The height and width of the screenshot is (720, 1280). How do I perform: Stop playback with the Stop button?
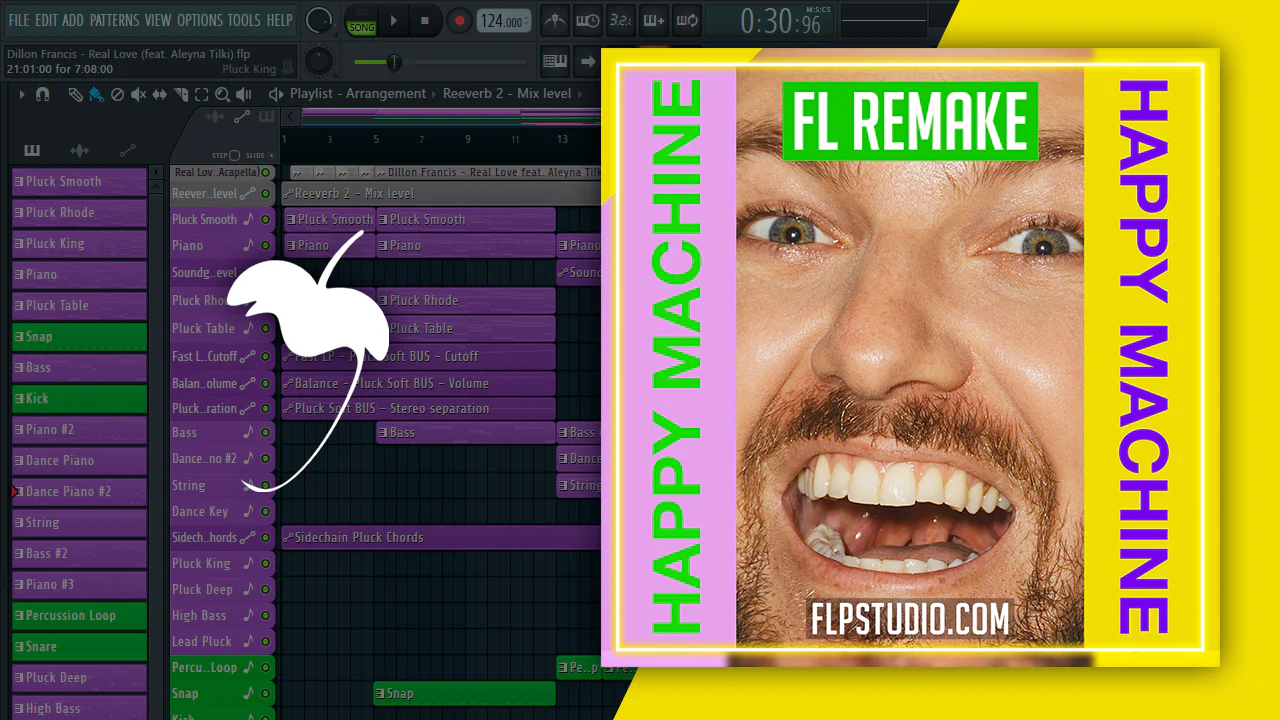coord(424,21)
